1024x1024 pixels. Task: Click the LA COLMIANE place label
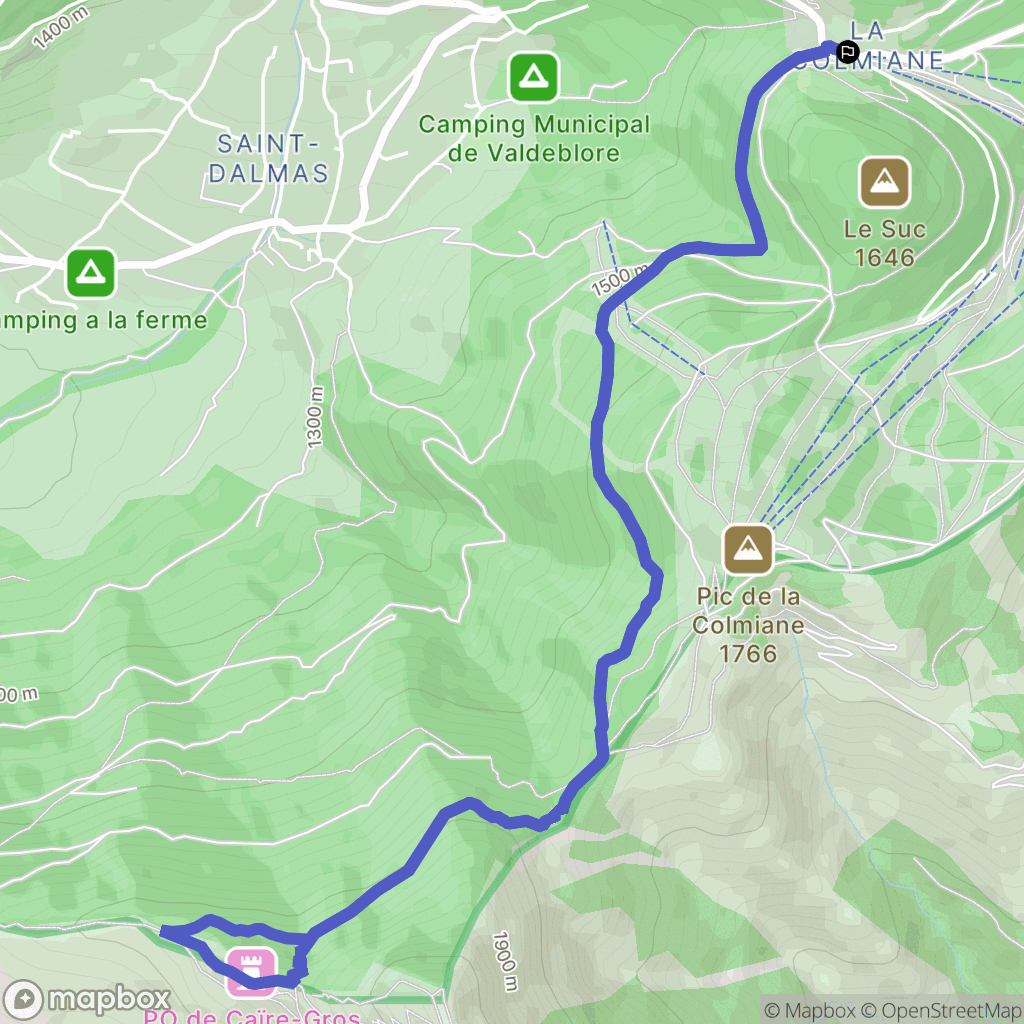[869, 46]
